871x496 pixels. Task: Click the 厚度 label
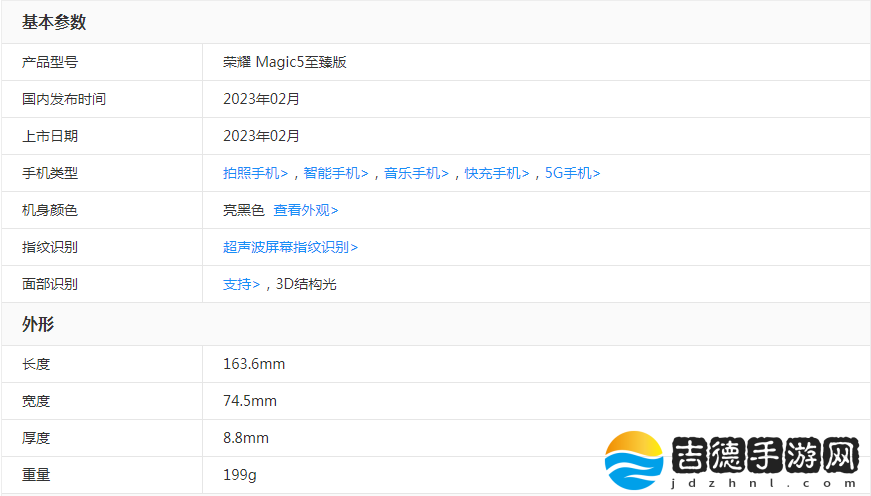(x=36, y=438)
